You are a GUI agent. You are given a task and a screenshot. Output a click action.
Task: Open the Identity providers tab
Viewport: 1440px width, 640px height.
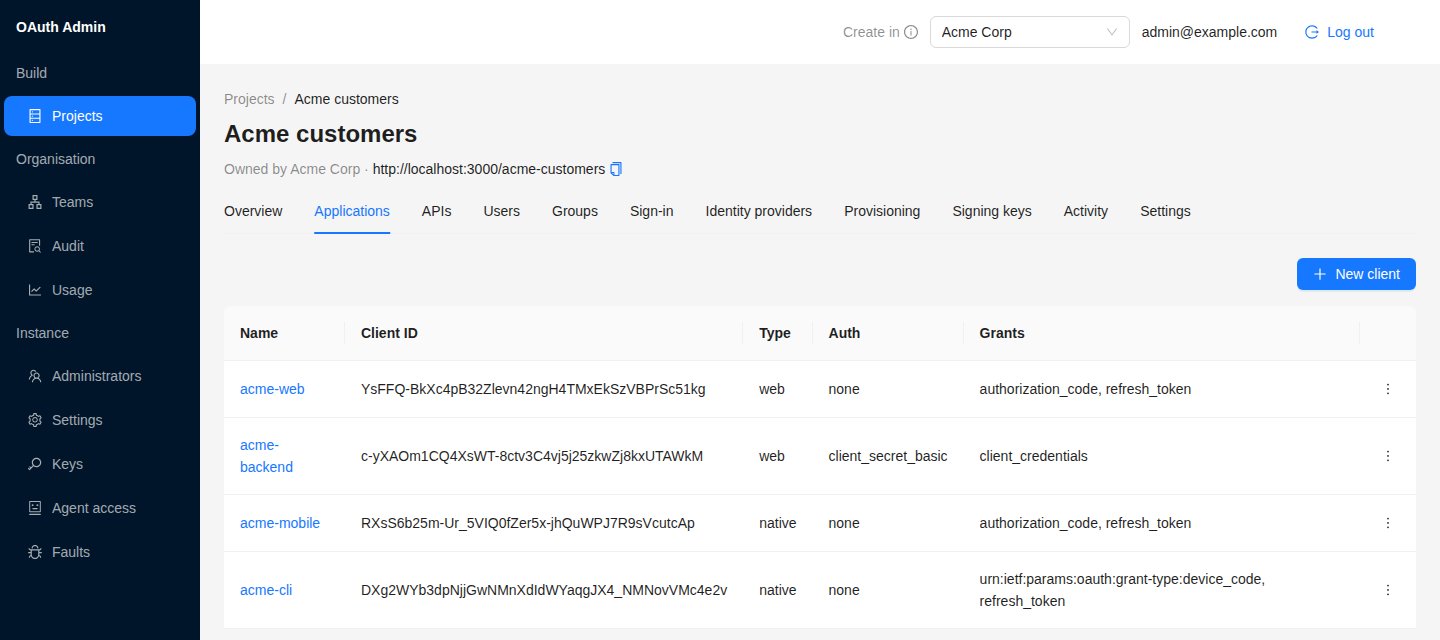point(759,211)
